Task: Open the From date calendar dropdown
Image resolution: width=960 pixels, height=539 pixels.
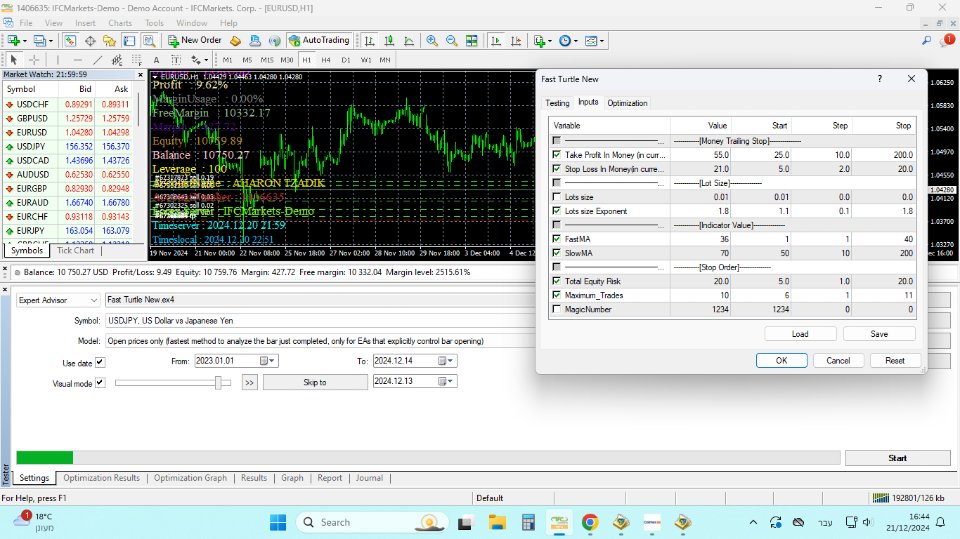Action: [x=268, y=361]
